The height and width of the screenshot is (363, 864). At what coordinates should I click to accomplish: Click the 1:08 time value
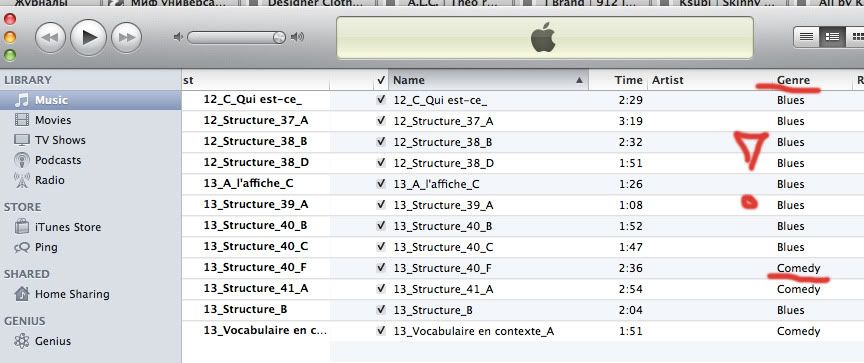coord(632,205)
